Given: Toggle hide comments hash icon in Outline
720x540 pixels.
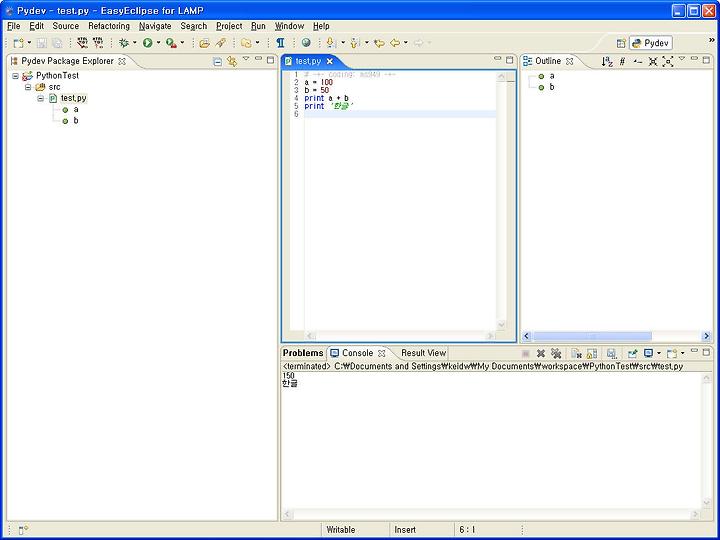Looking at the screenshot, I should pos(622,62).
